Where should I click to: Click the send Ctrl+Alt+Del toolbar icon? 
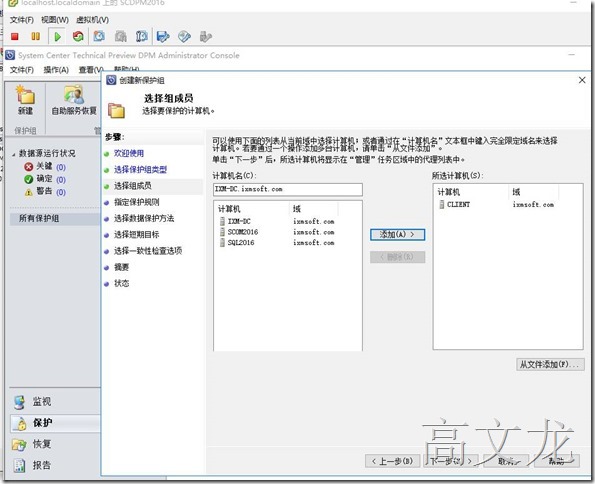pyautogui.click(x=163, y=36)
